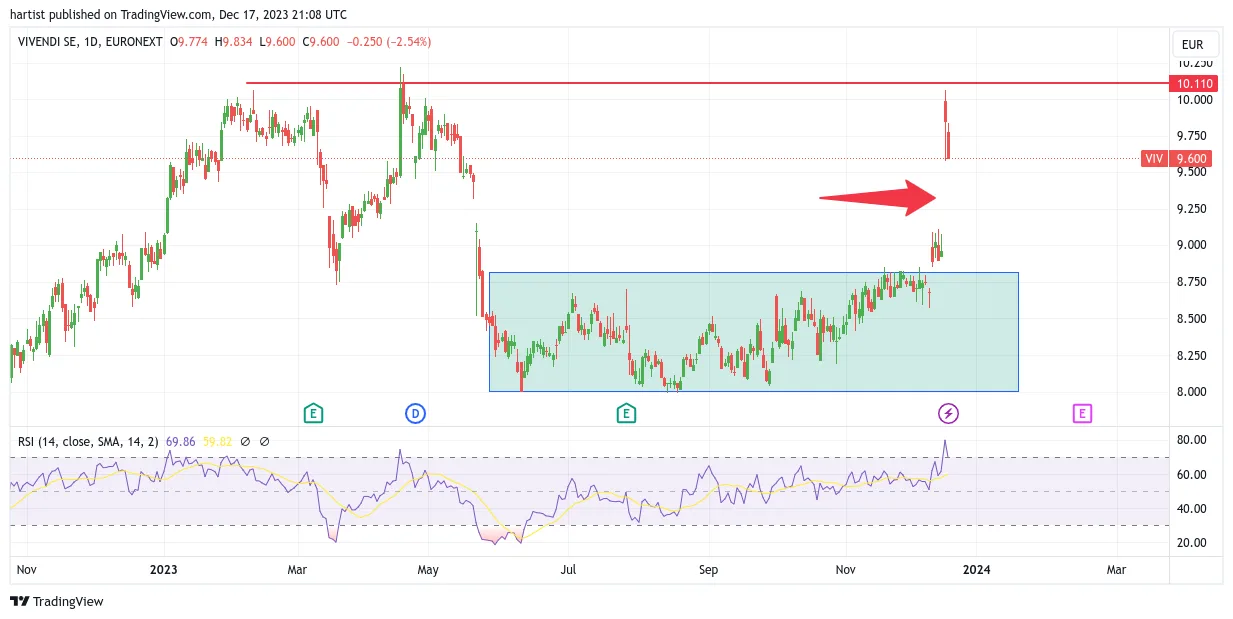
Task: Click the pink upcoming earnings E marker
Action: [x=1081, y=413]
